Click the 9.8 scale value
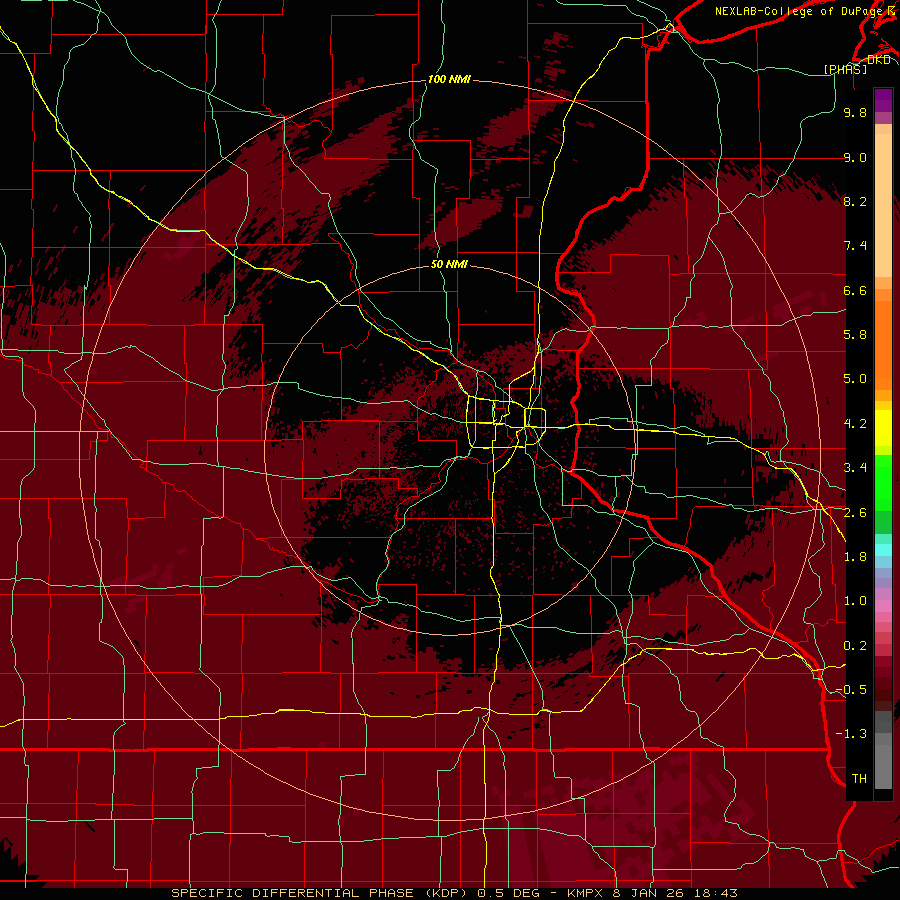This screenshot has height=900, width=900. click(x=855, y=112)
